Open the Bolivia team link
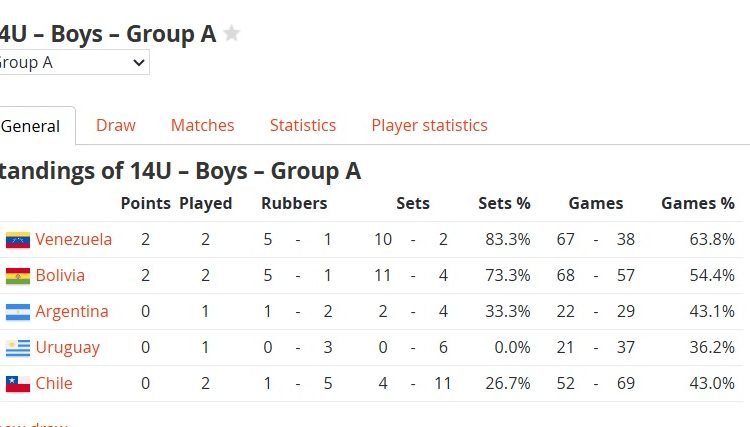Viewport: 750px width, 427px height. tap(60, 276)
